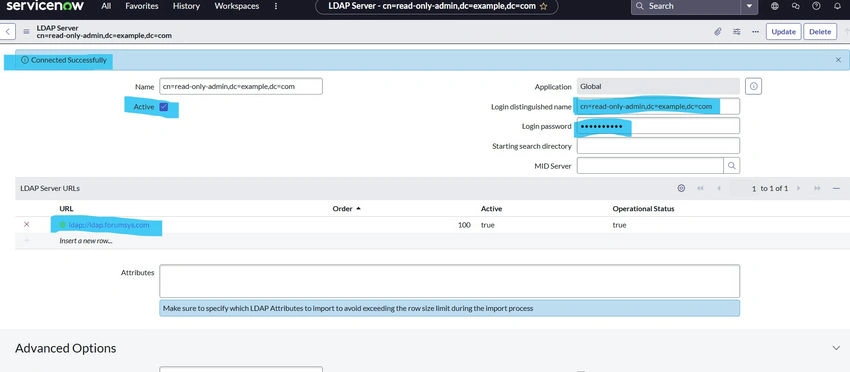Open the globe scope picker icon
Viewport: 850px width, 372px height.
(x=775, y=6)
